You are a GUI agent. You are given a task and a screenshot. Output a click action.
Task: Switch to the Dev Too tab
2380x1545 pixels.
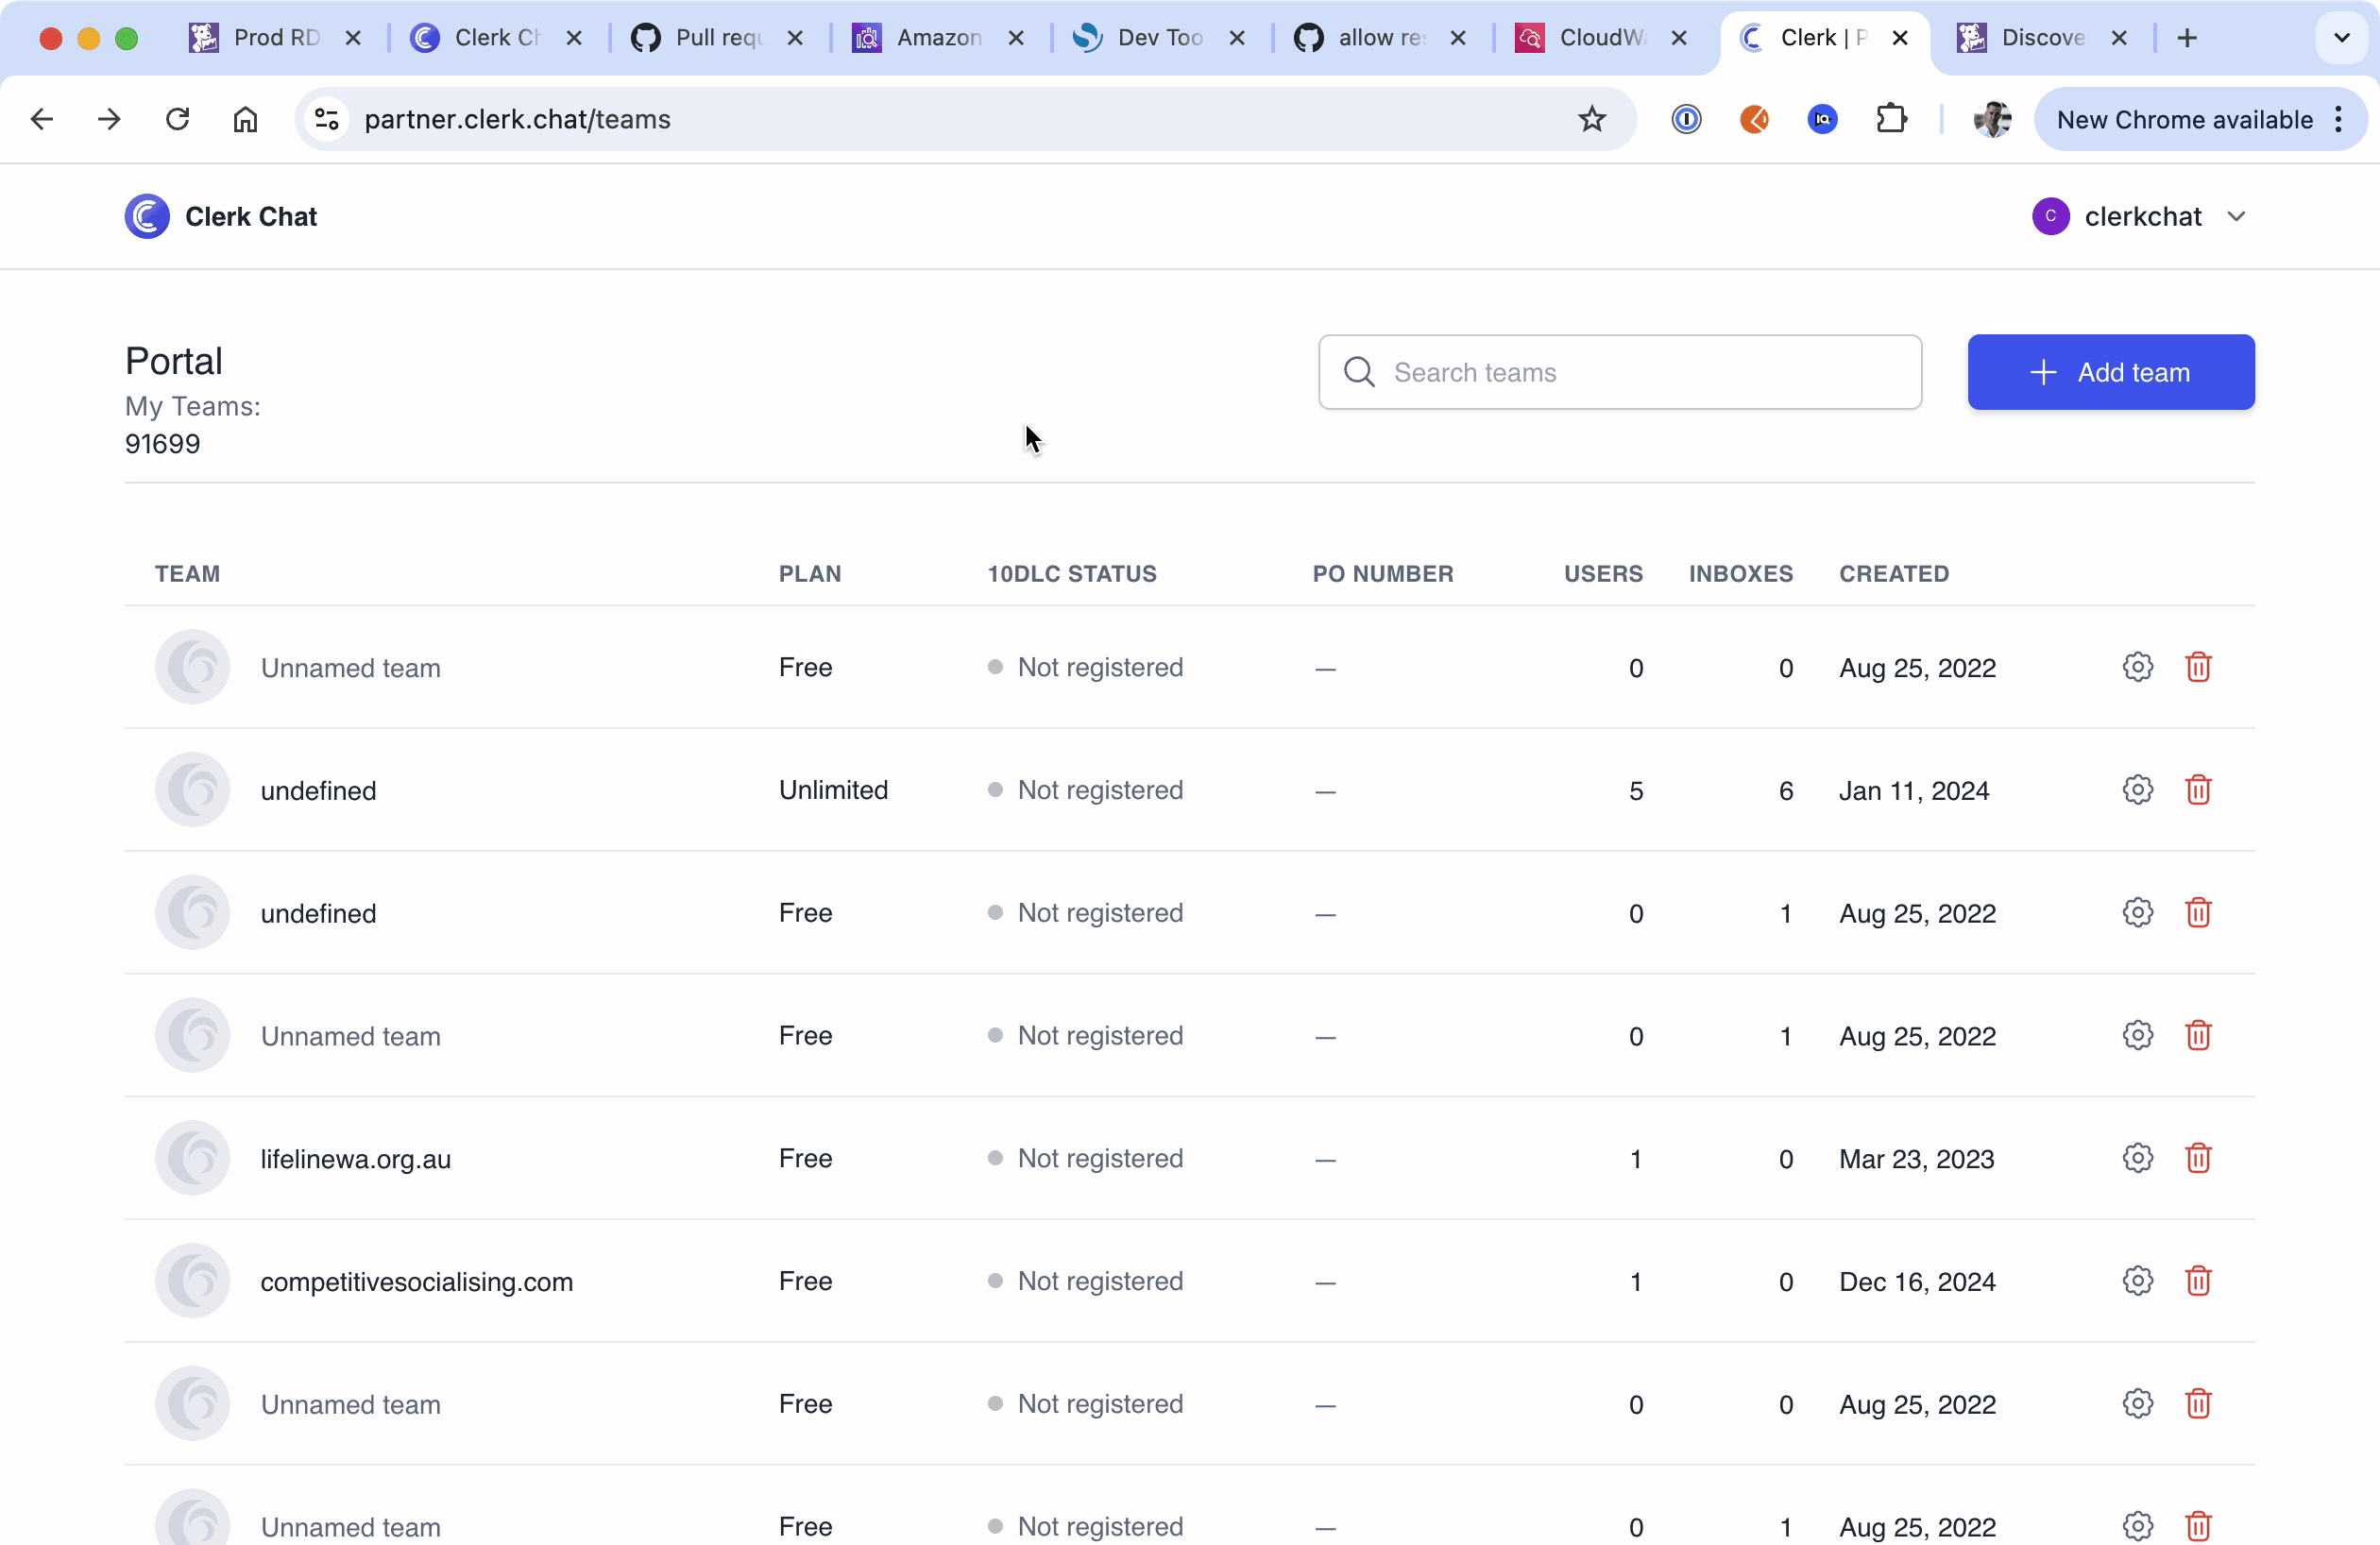(1139, 38)
